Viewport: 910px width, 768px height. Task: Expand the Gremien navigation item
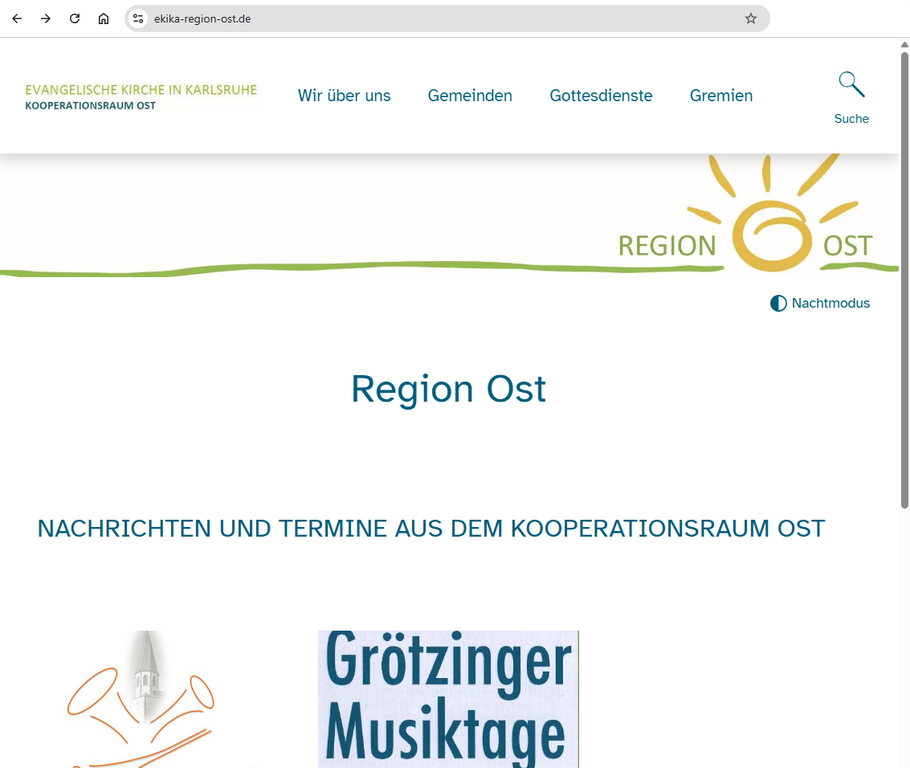pos(721,95)
